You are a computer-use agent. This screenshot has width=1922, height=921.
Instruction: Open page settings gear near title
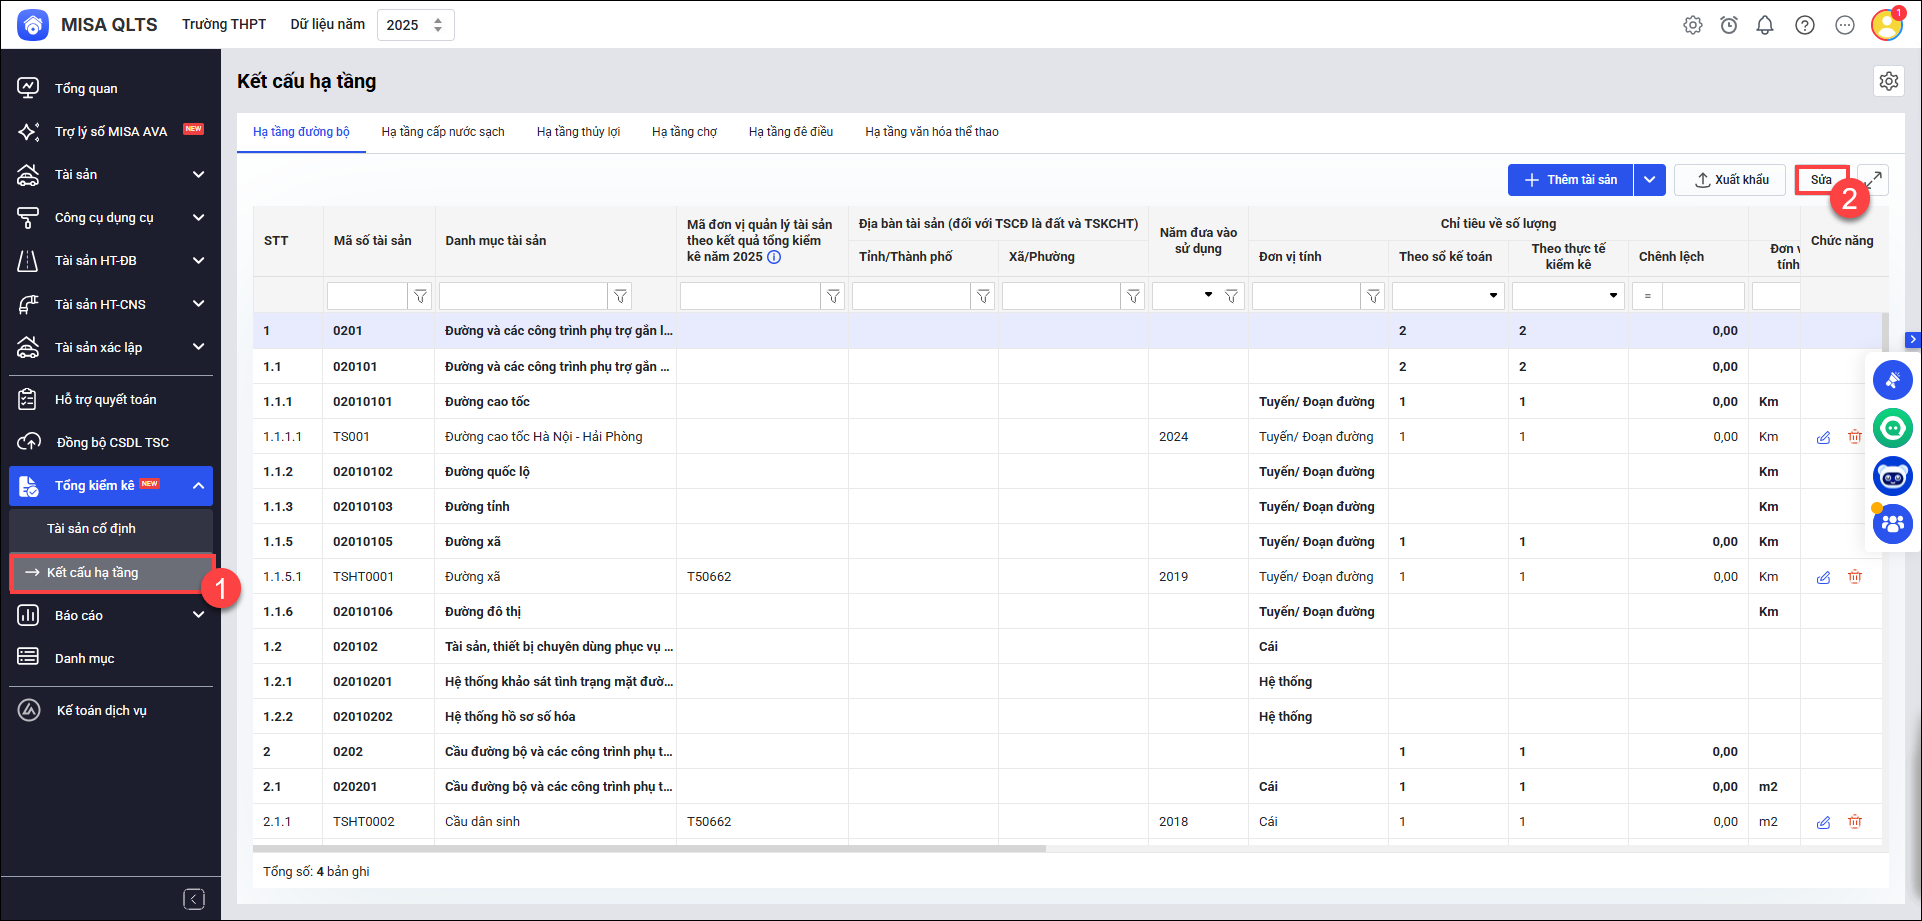click(1888, 81)
